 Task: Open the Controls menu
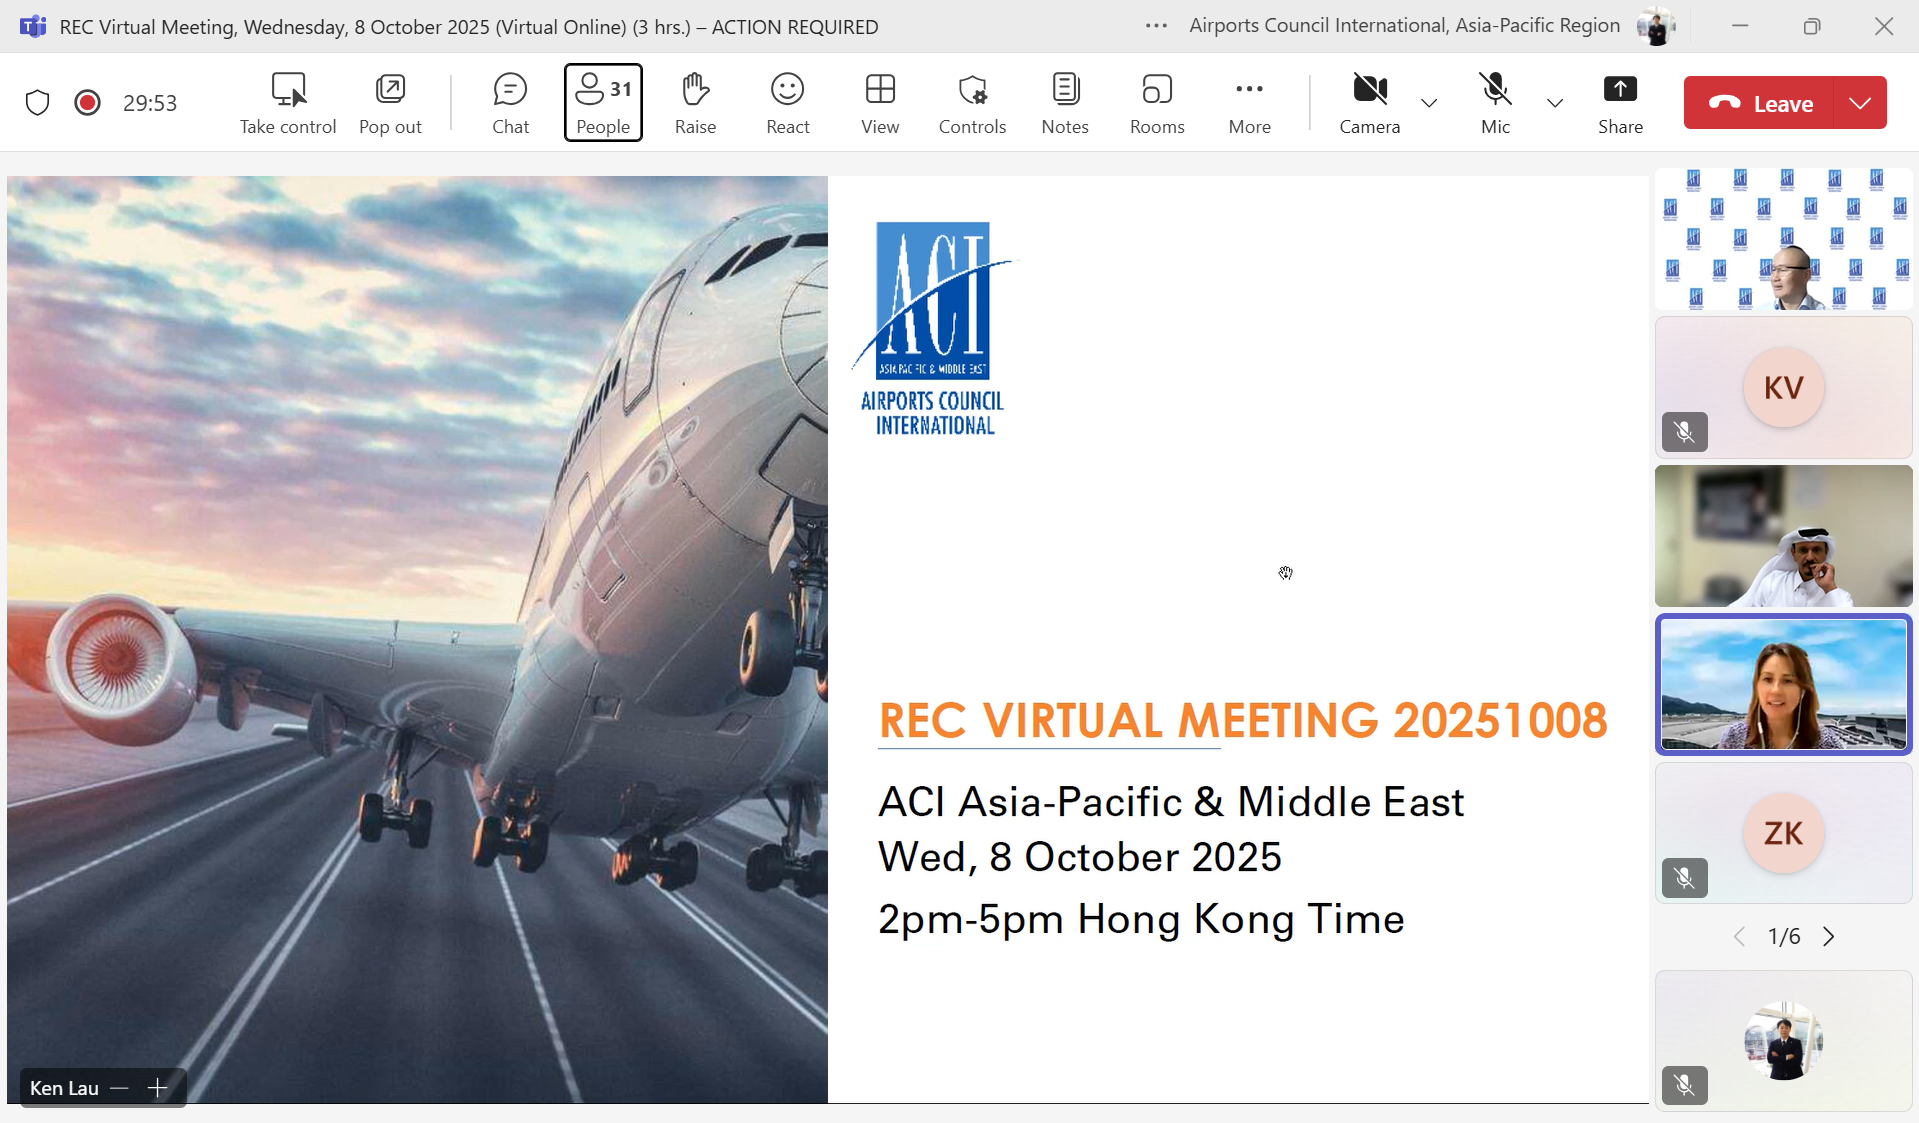click(x=972, y=103)
